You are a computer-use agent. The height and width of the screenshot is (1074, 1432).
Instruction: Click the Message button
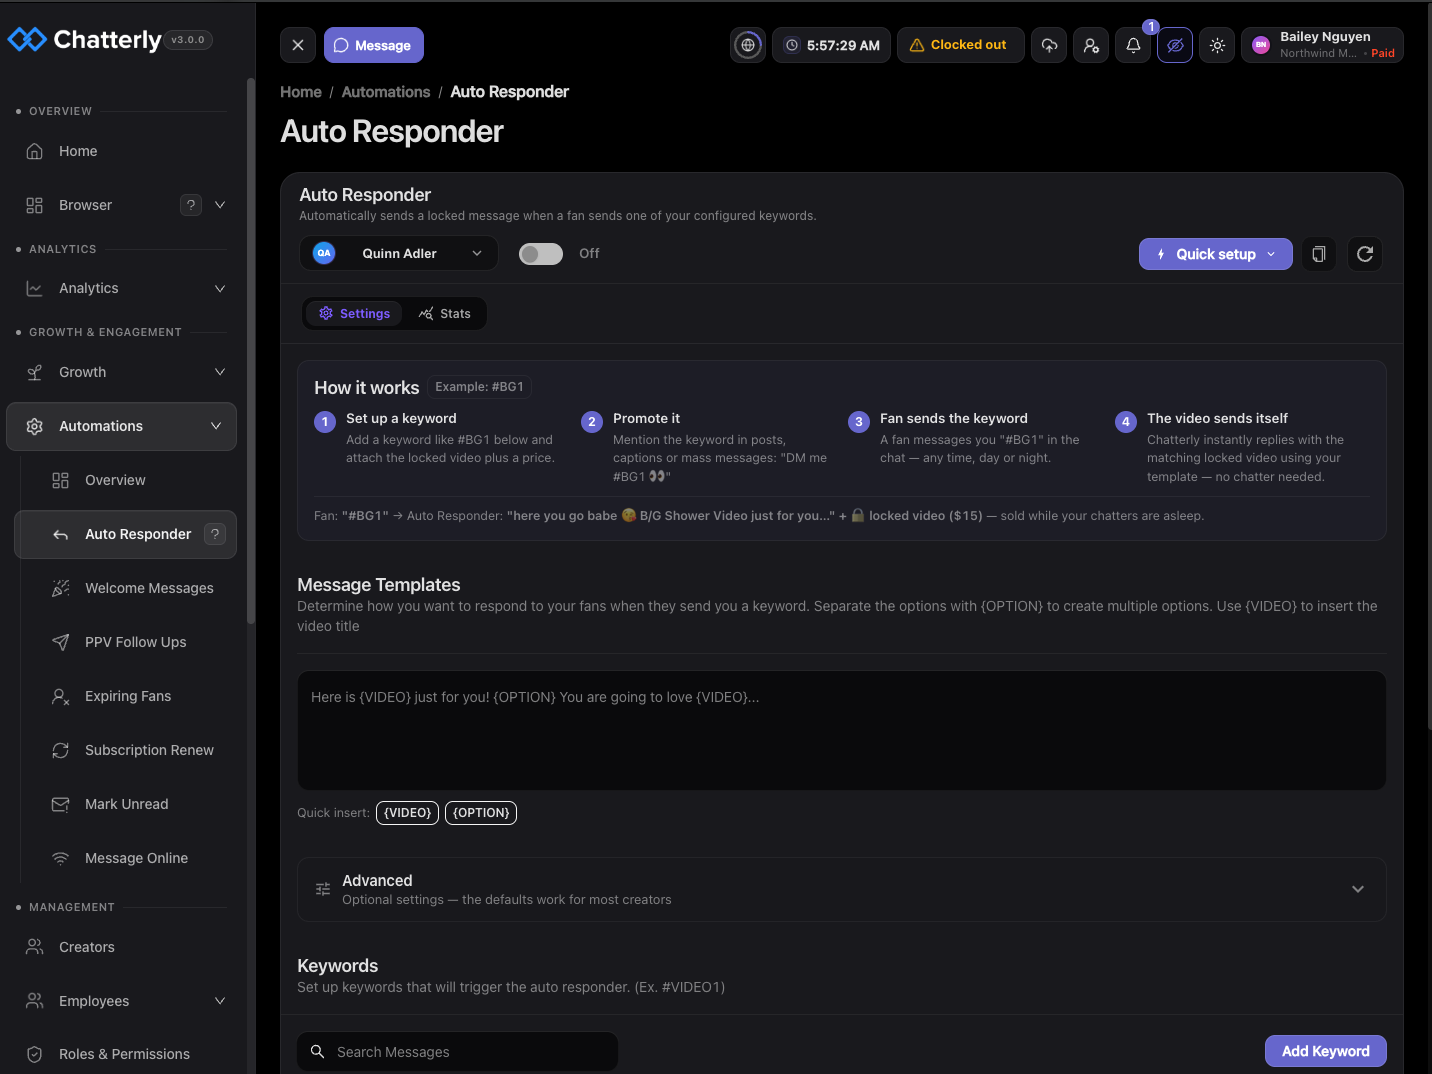(x=374, y=45)
